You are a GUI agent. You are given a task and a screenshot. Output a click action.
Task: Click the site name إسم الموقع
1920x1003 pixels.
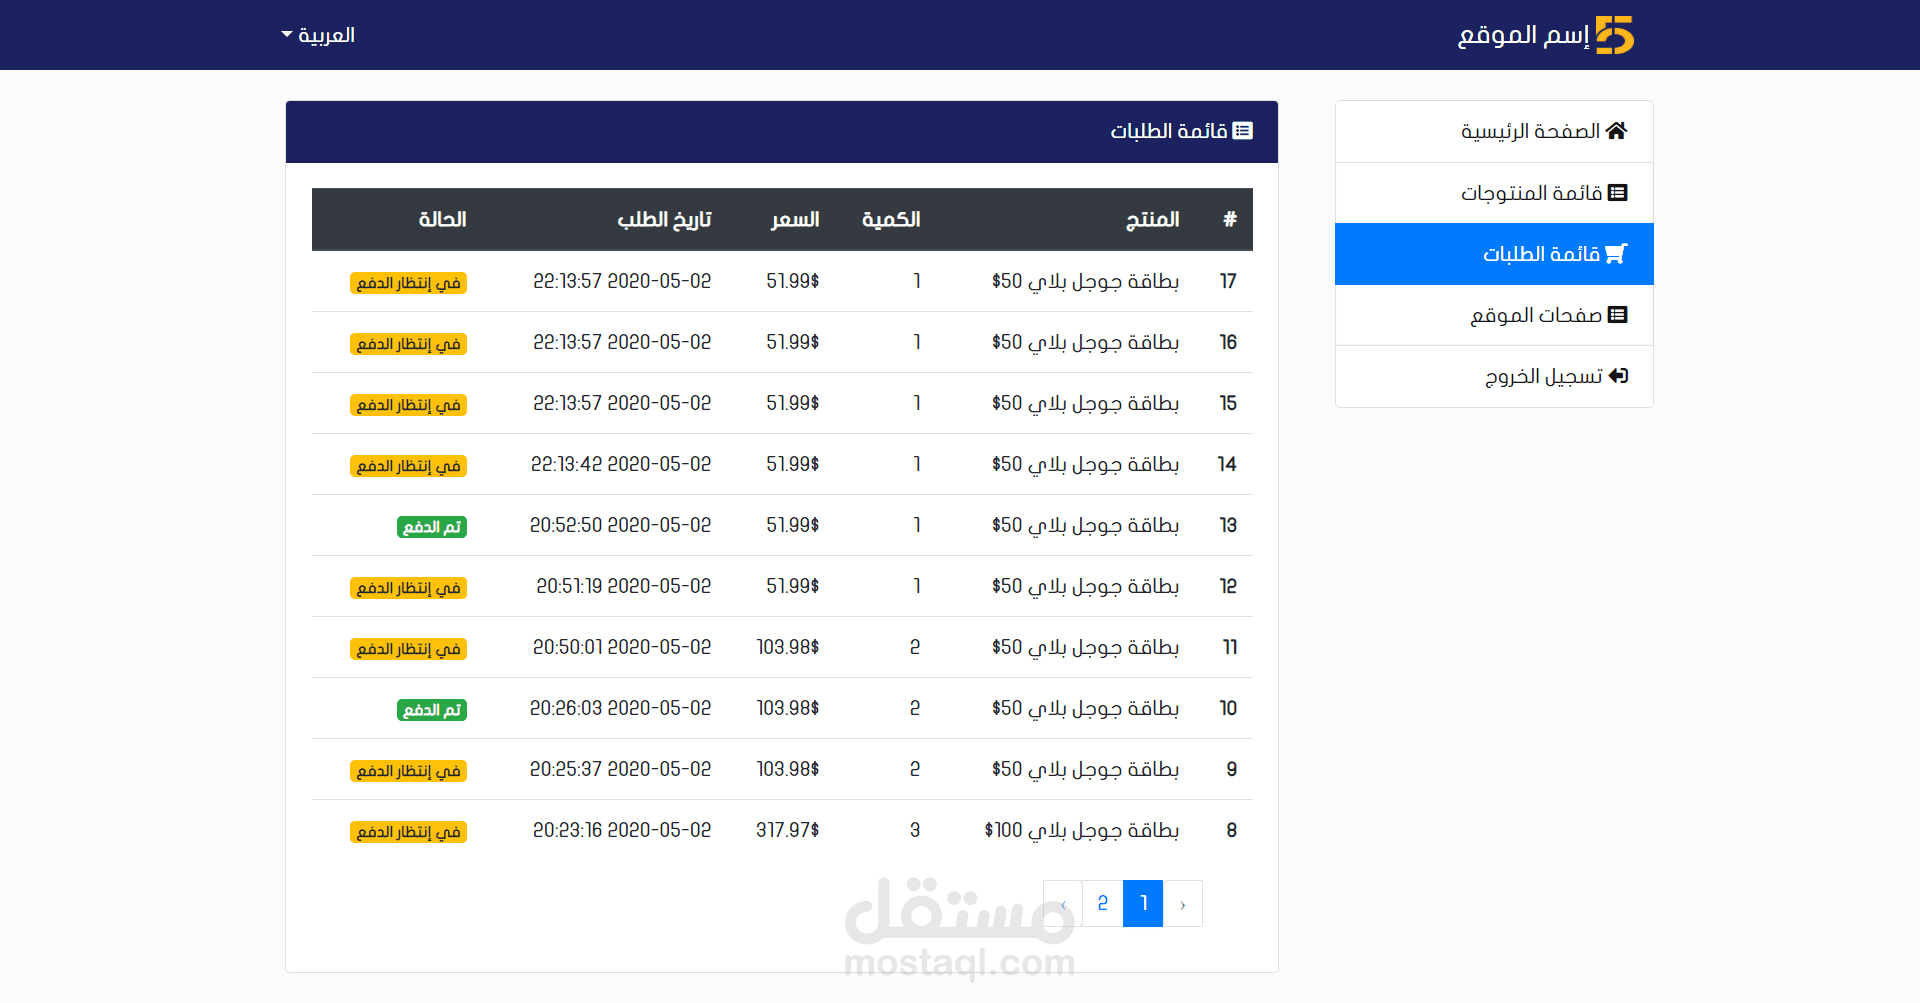[x=1523, y=35]
